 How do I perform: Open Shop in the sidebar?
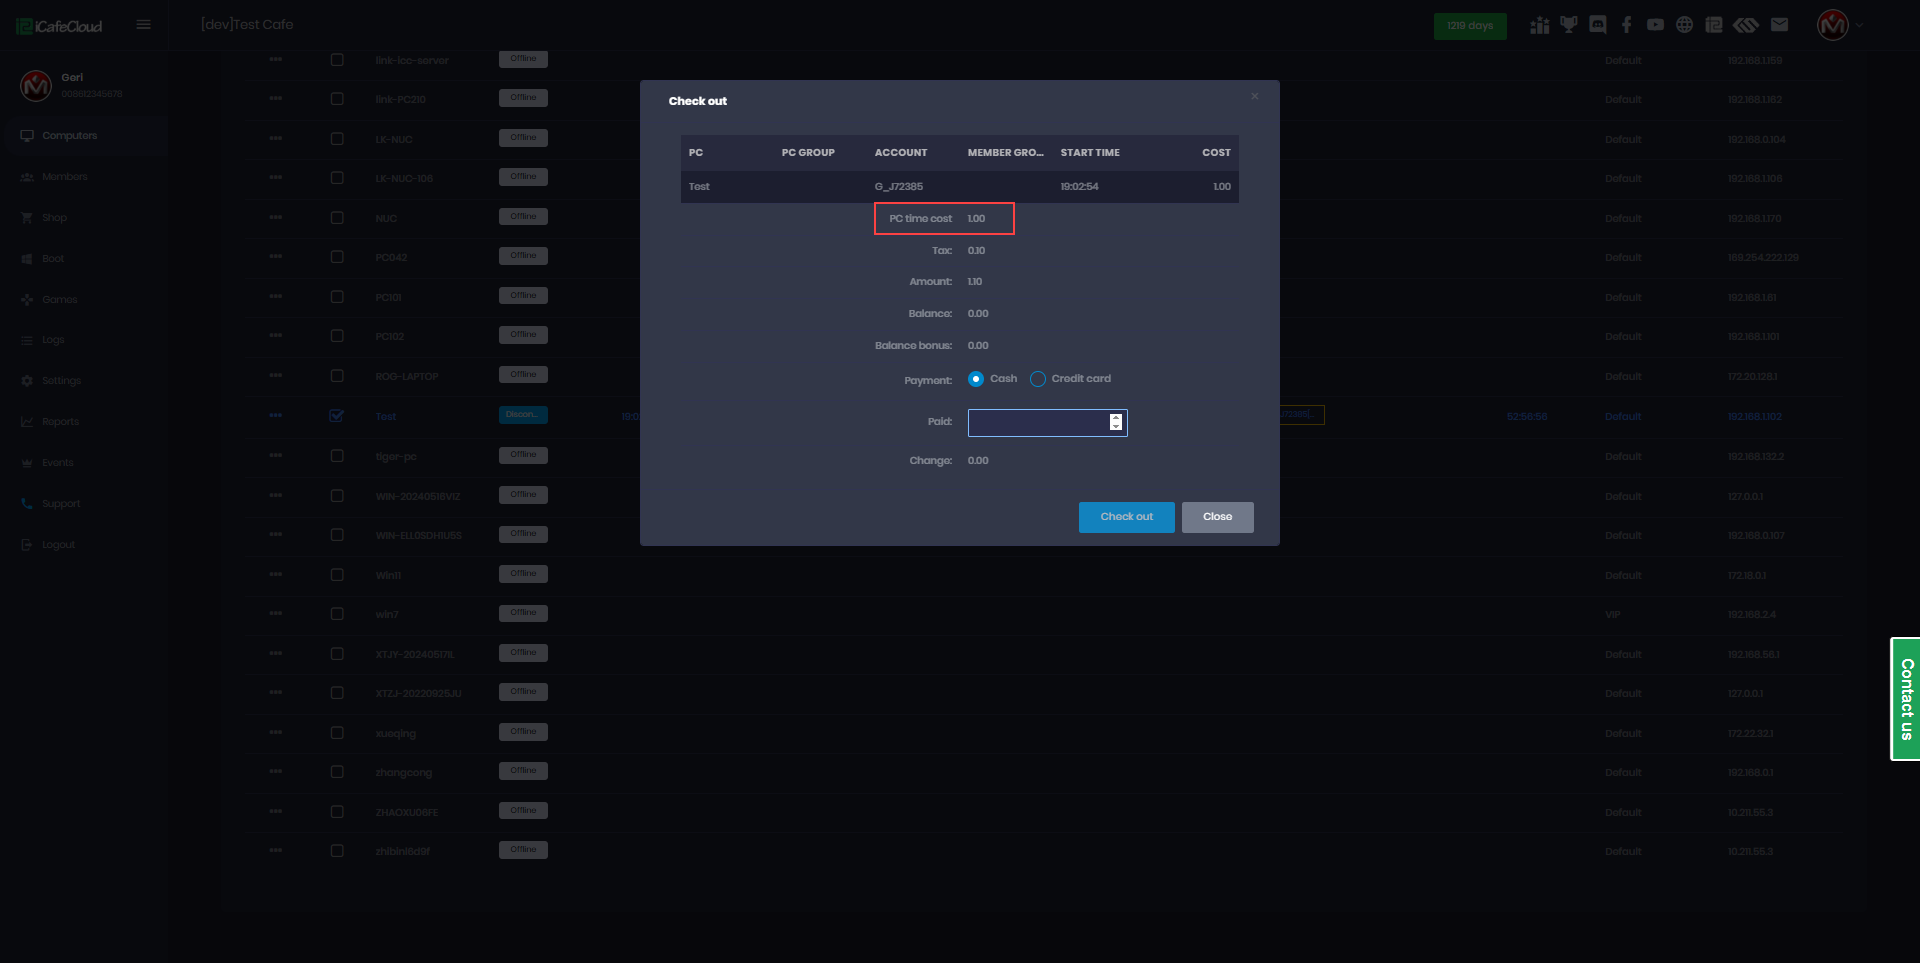pos(54,218)
